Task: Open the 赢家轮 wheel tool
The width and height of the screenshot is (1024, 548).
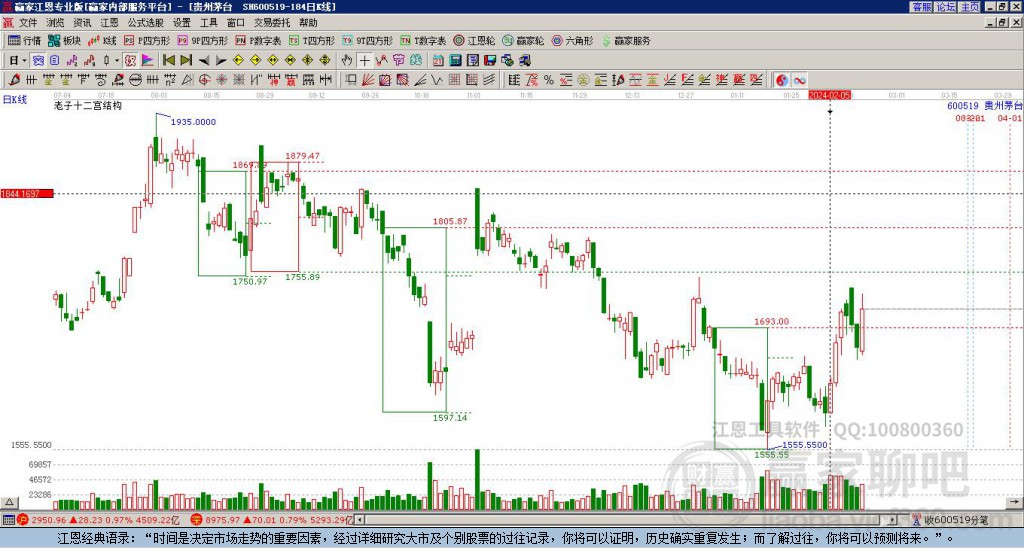Action: point(523,40)
